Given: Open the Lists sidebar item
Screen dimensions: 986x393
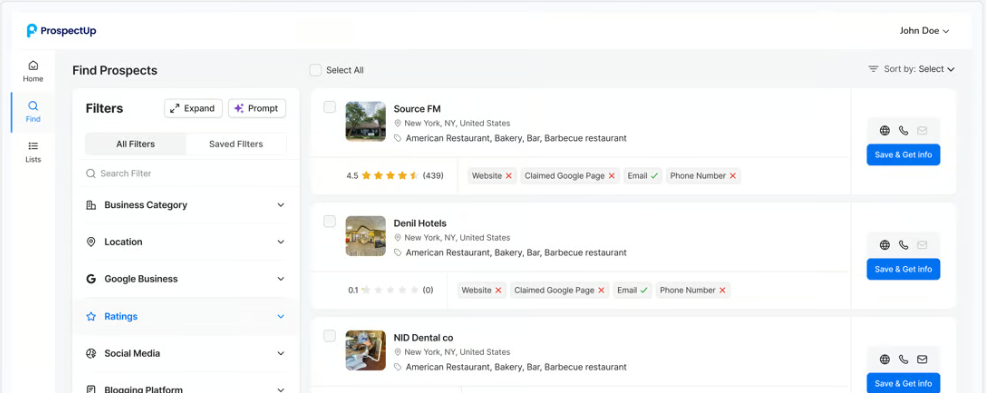Looking at the screenshot, I should pyautogui.click(x=33, y=152).
